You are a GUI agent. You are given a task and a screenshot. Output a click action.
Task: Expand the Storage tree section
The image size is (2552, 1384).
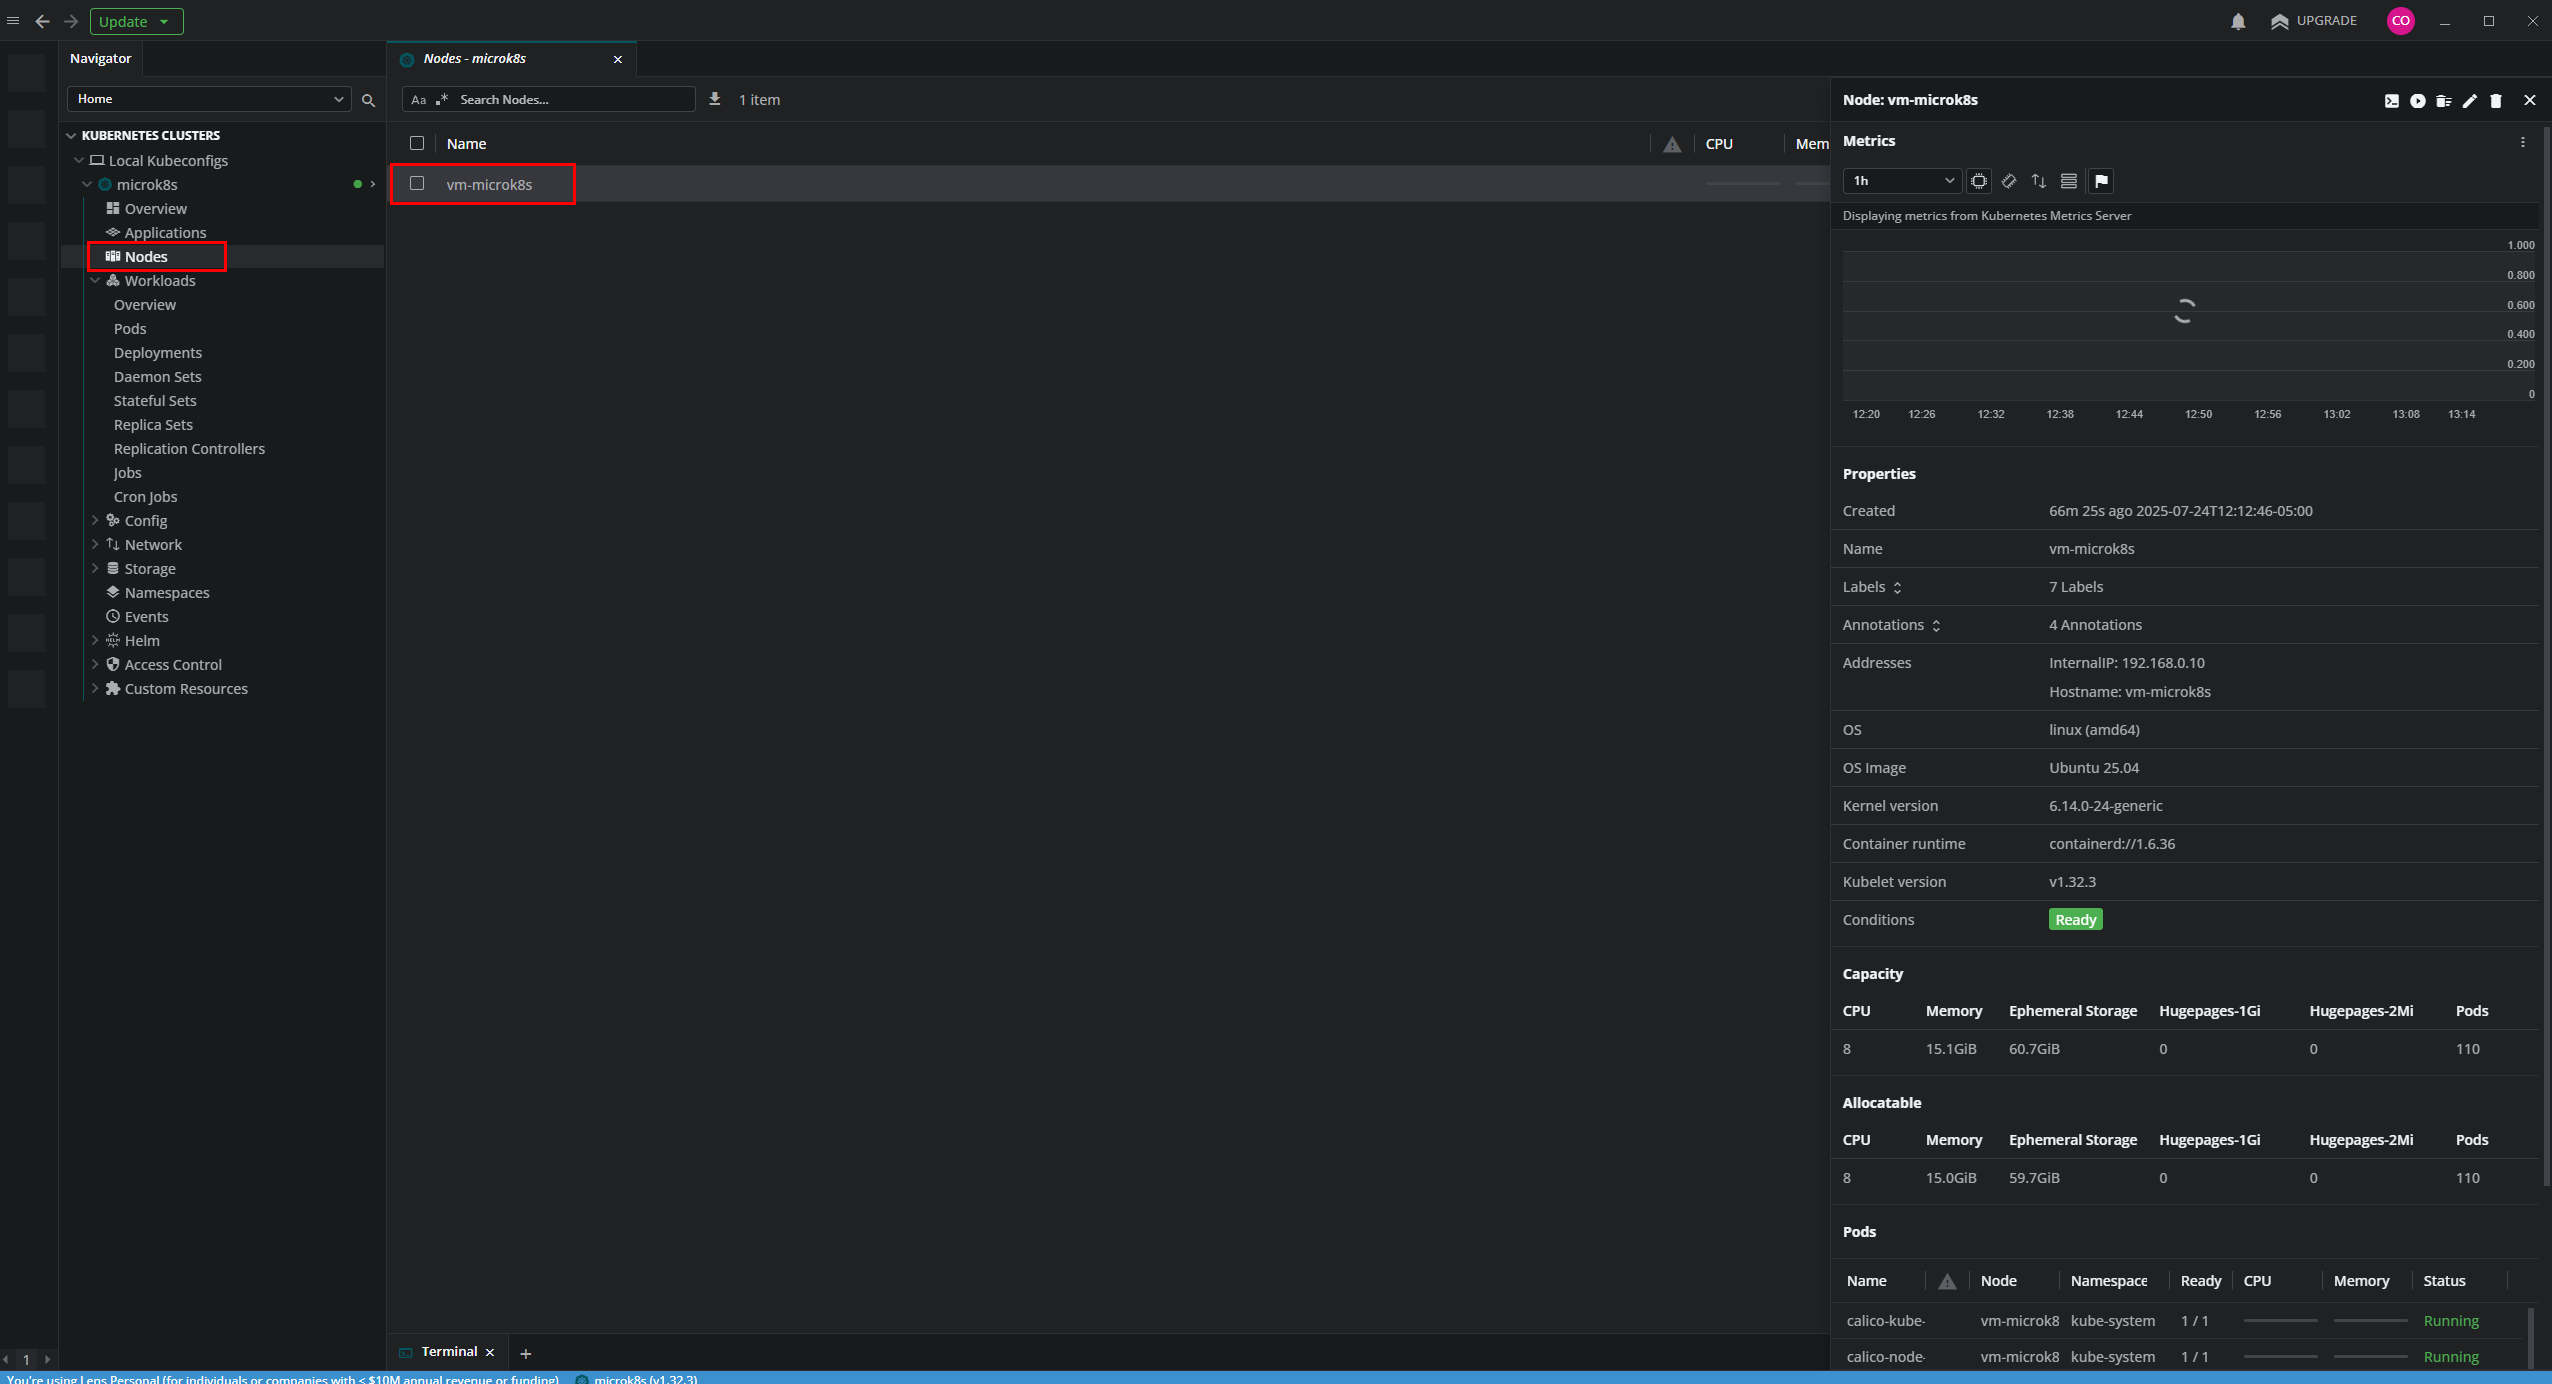(95, 568)
